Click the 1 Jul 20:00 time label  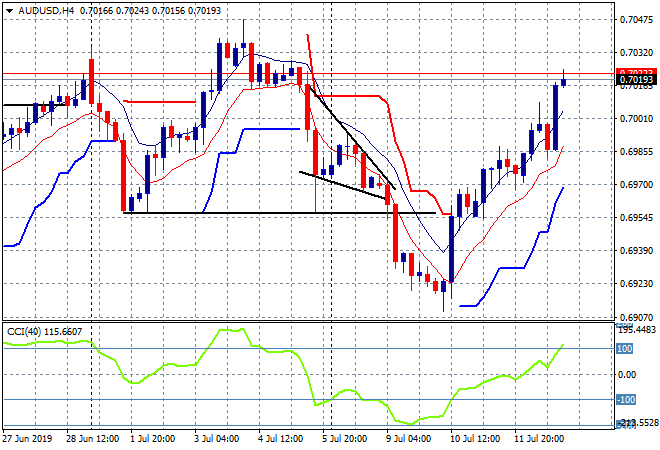152,439
